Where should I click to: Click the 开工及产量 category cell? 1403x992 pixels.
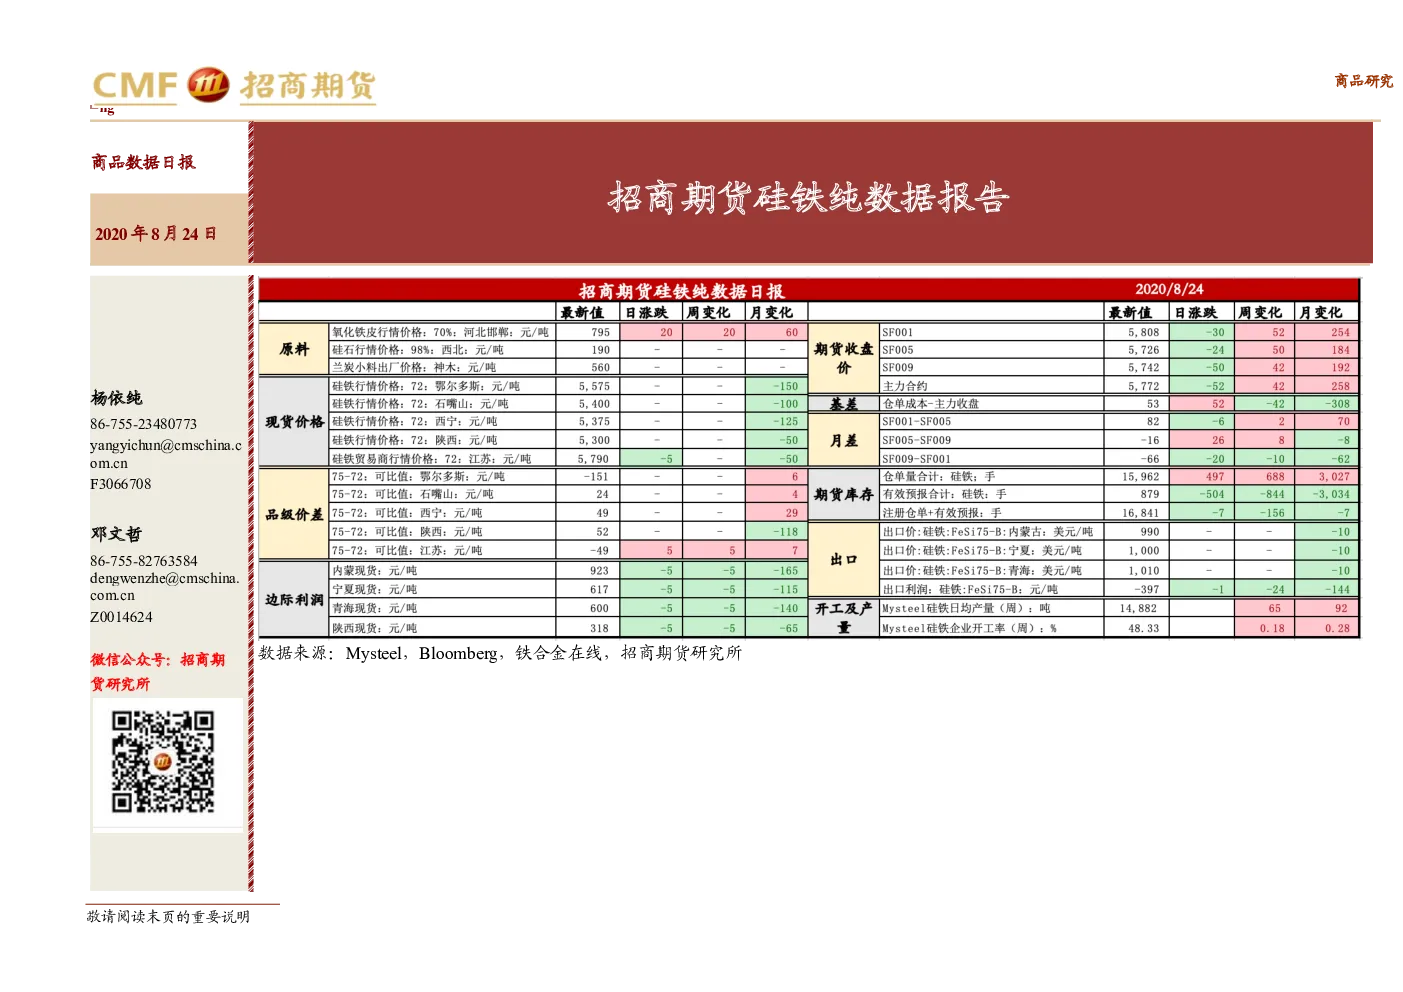click(843, 618)
